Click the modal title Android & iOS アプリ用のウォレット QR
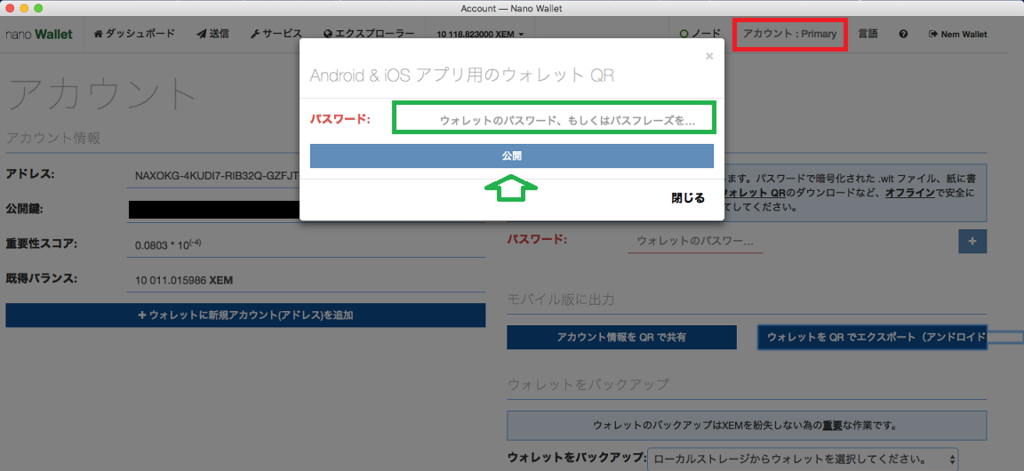The height and width of the screenshot is (471, 1024). (462, 75)
